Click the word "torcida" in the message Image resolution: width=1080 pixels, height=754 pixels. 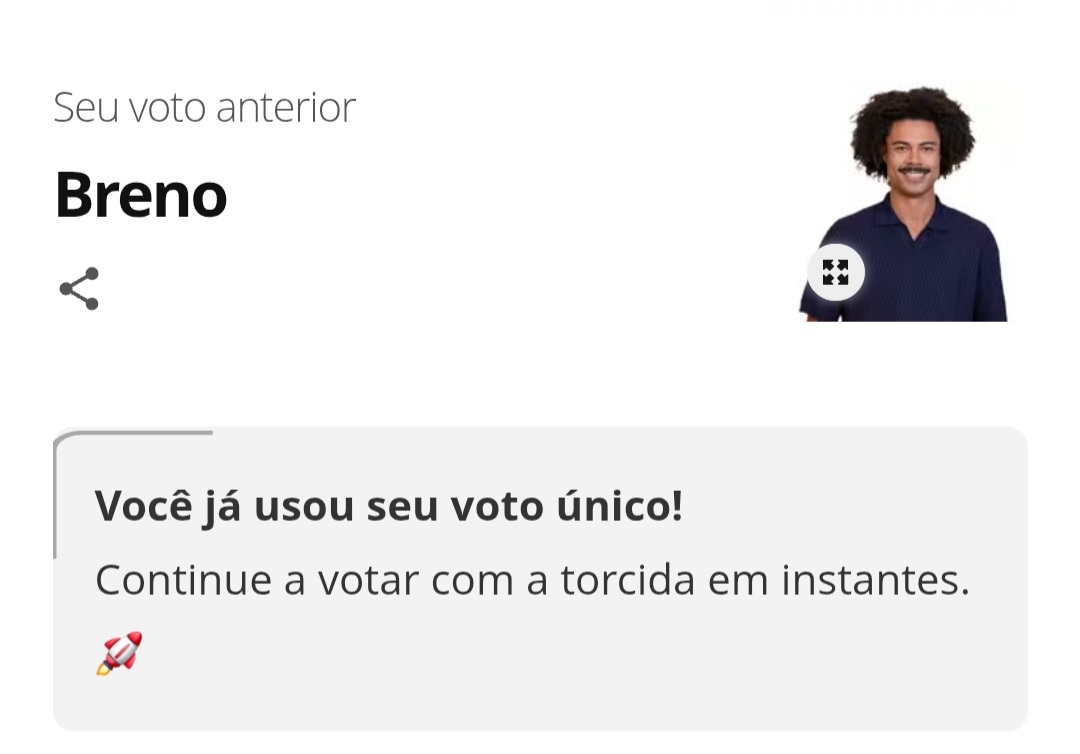[627, 580]
